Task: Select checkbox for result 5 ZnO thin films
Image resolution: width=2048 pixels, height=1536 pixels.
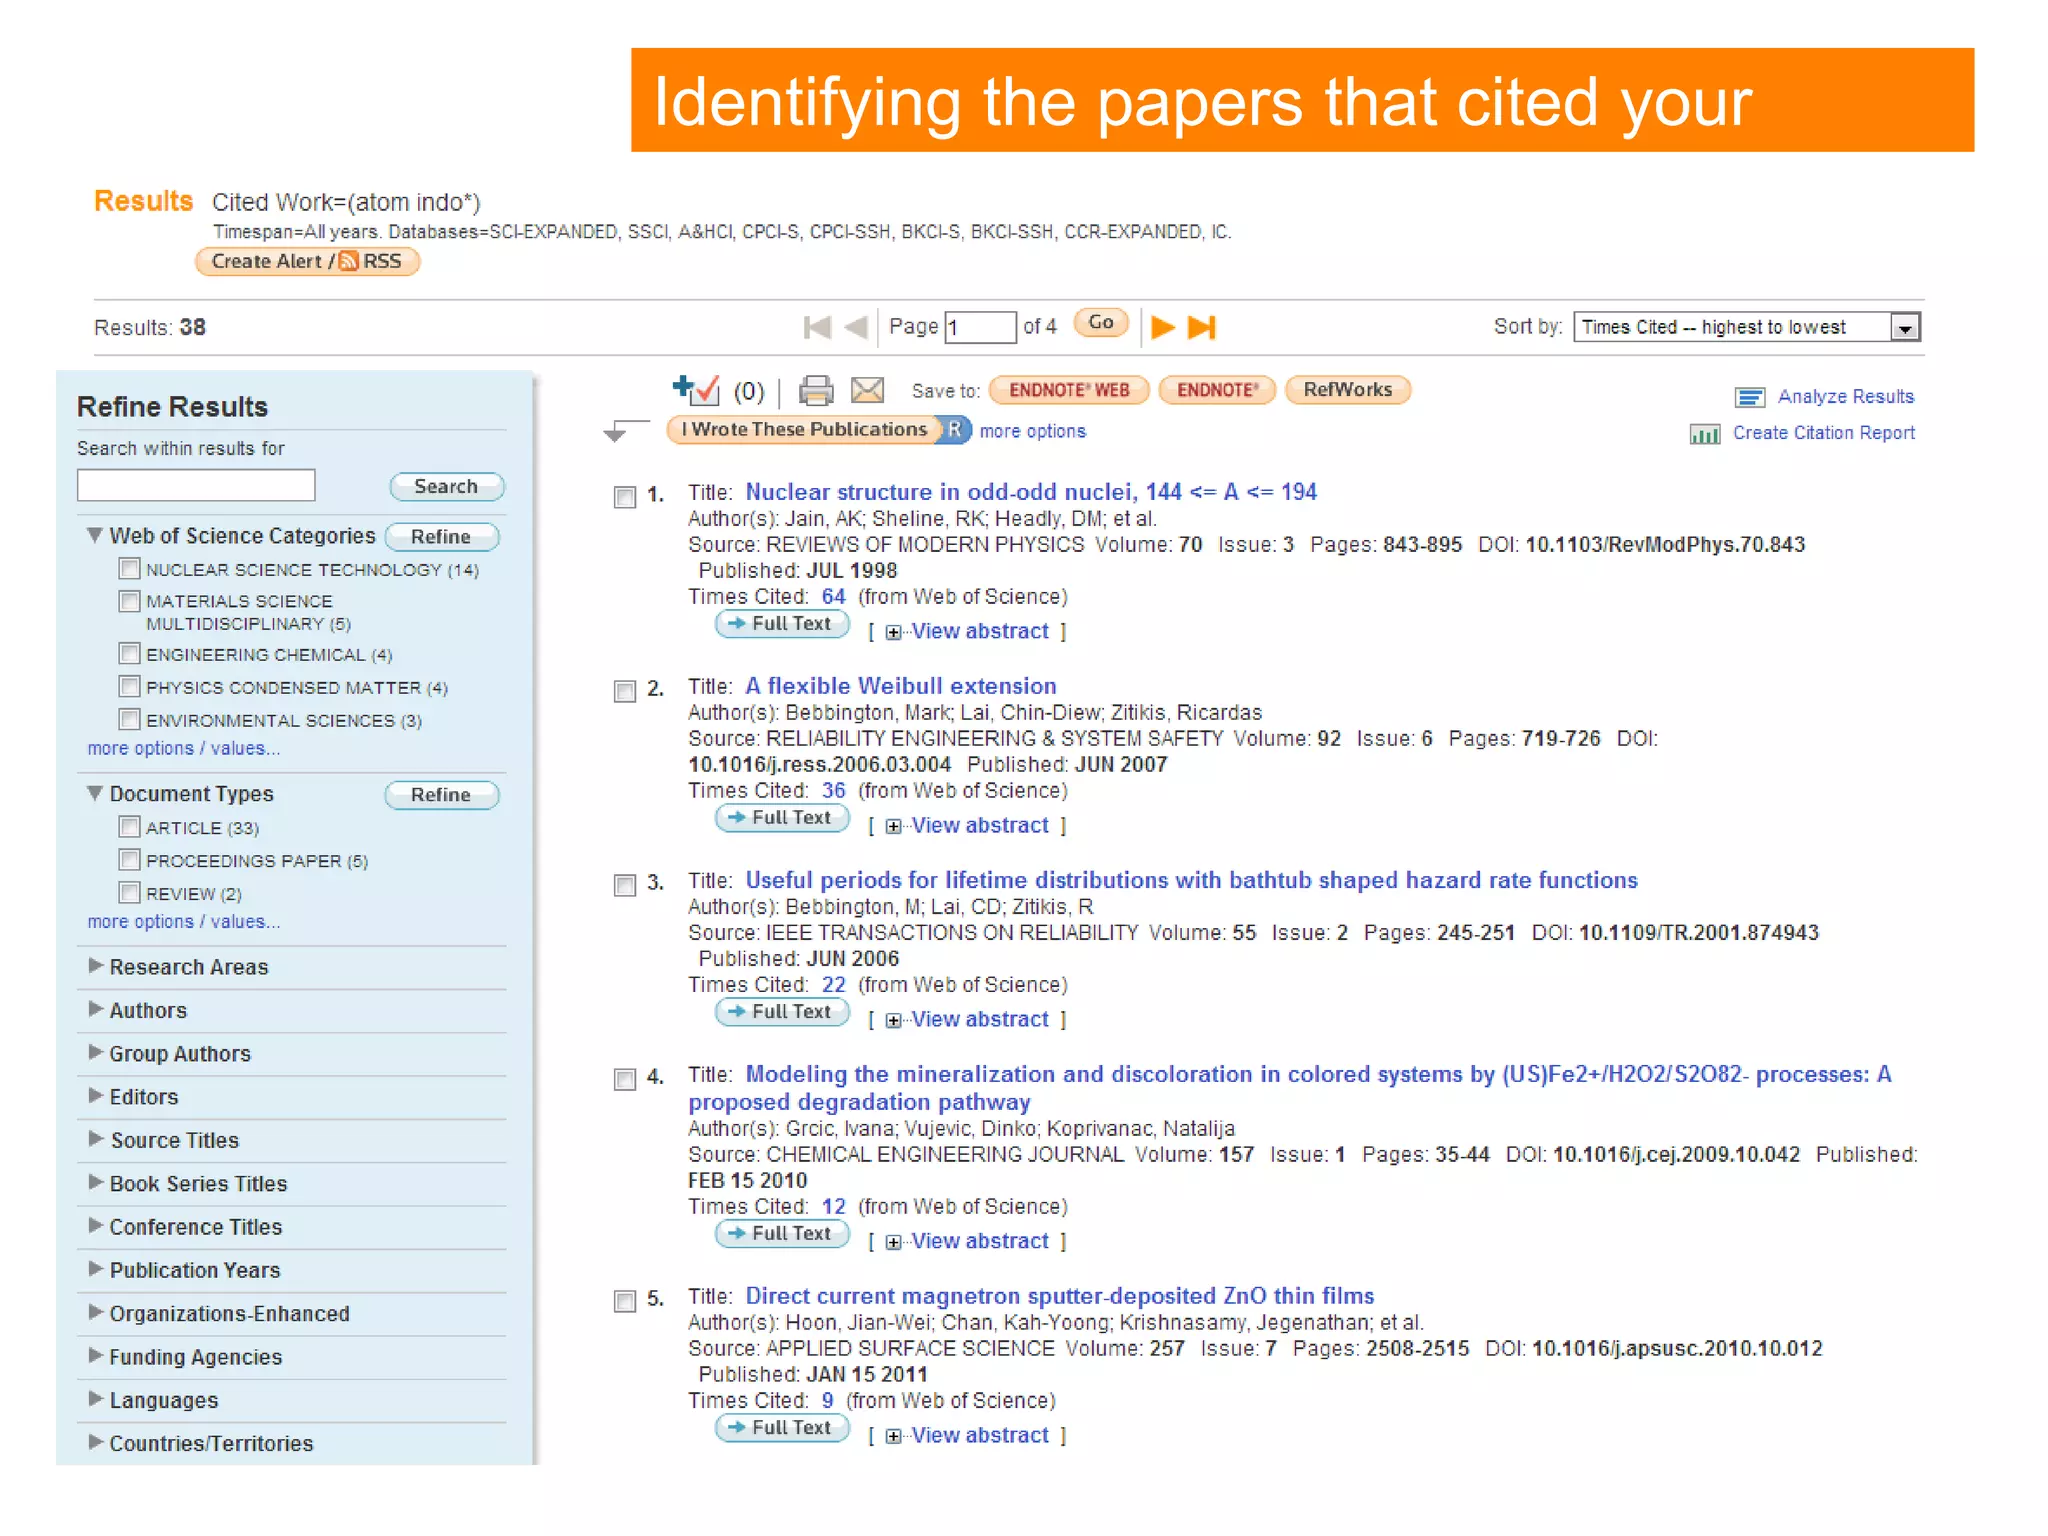Action: point(625,1301)
